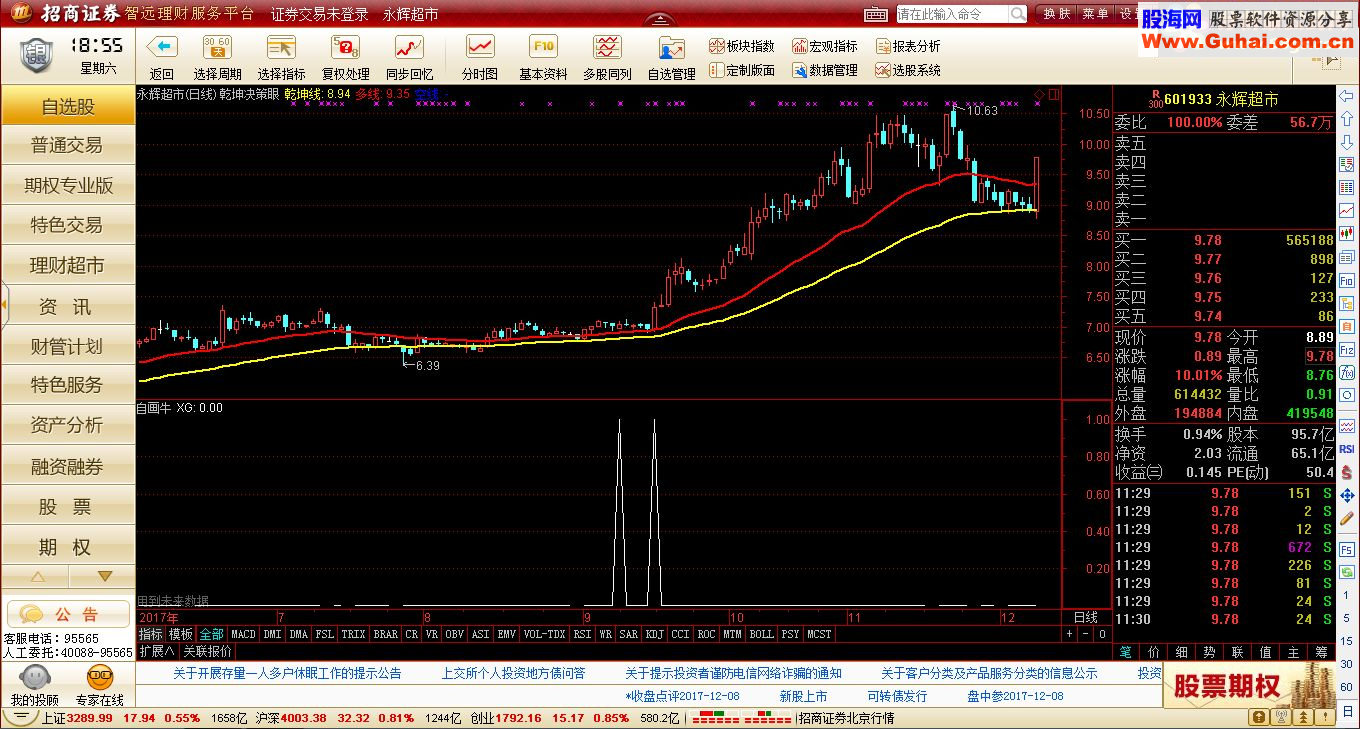Click the sidebar scroll-up triangle

coord(37,577)
